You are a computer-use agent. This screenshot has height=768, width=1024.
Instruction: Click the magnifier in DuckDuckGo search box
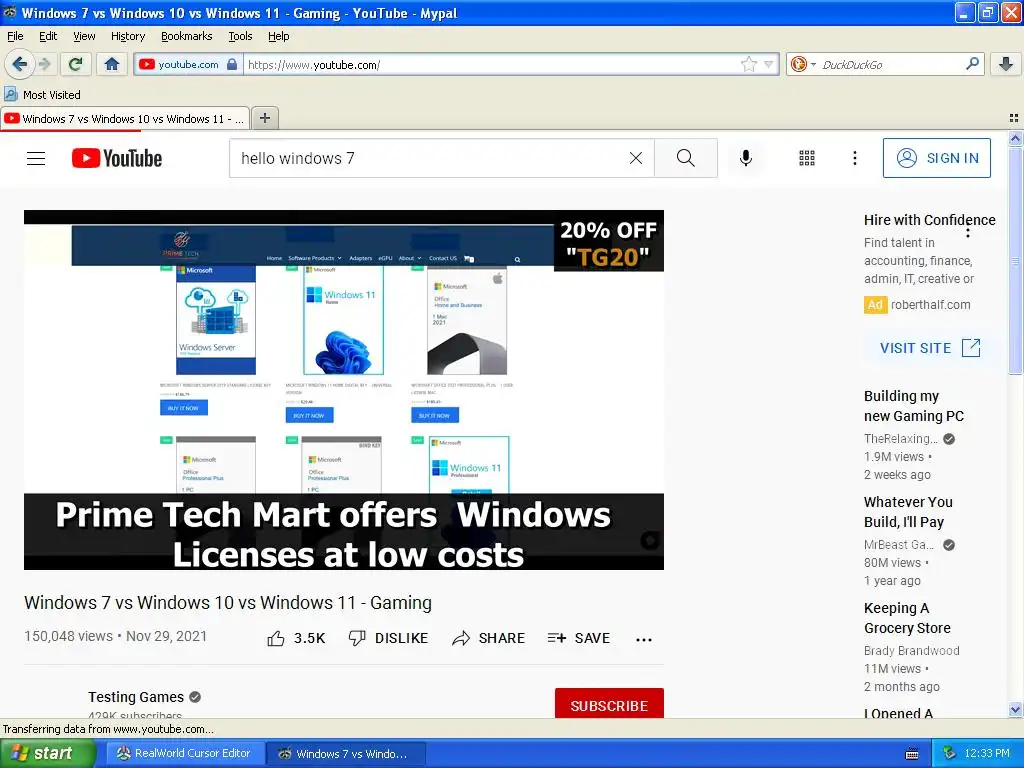(972, 64)
